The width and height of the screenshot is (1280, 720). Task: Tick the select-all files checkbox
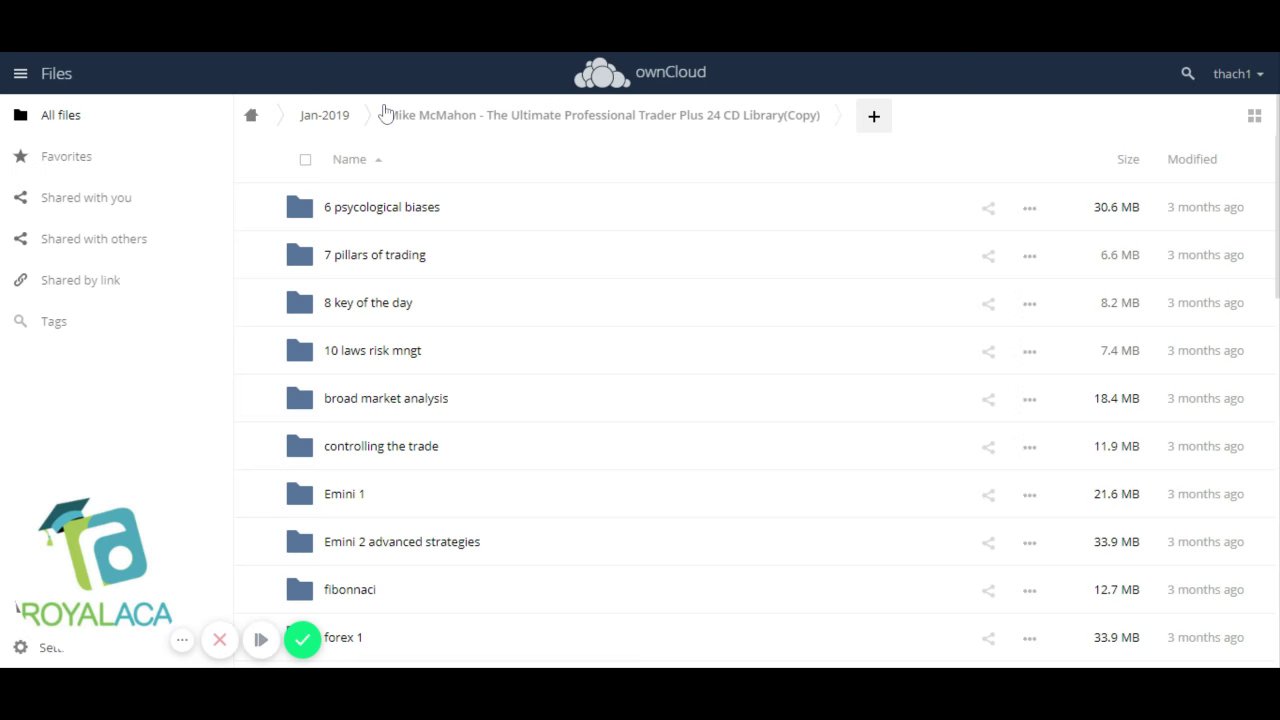(x=305, y=160)
